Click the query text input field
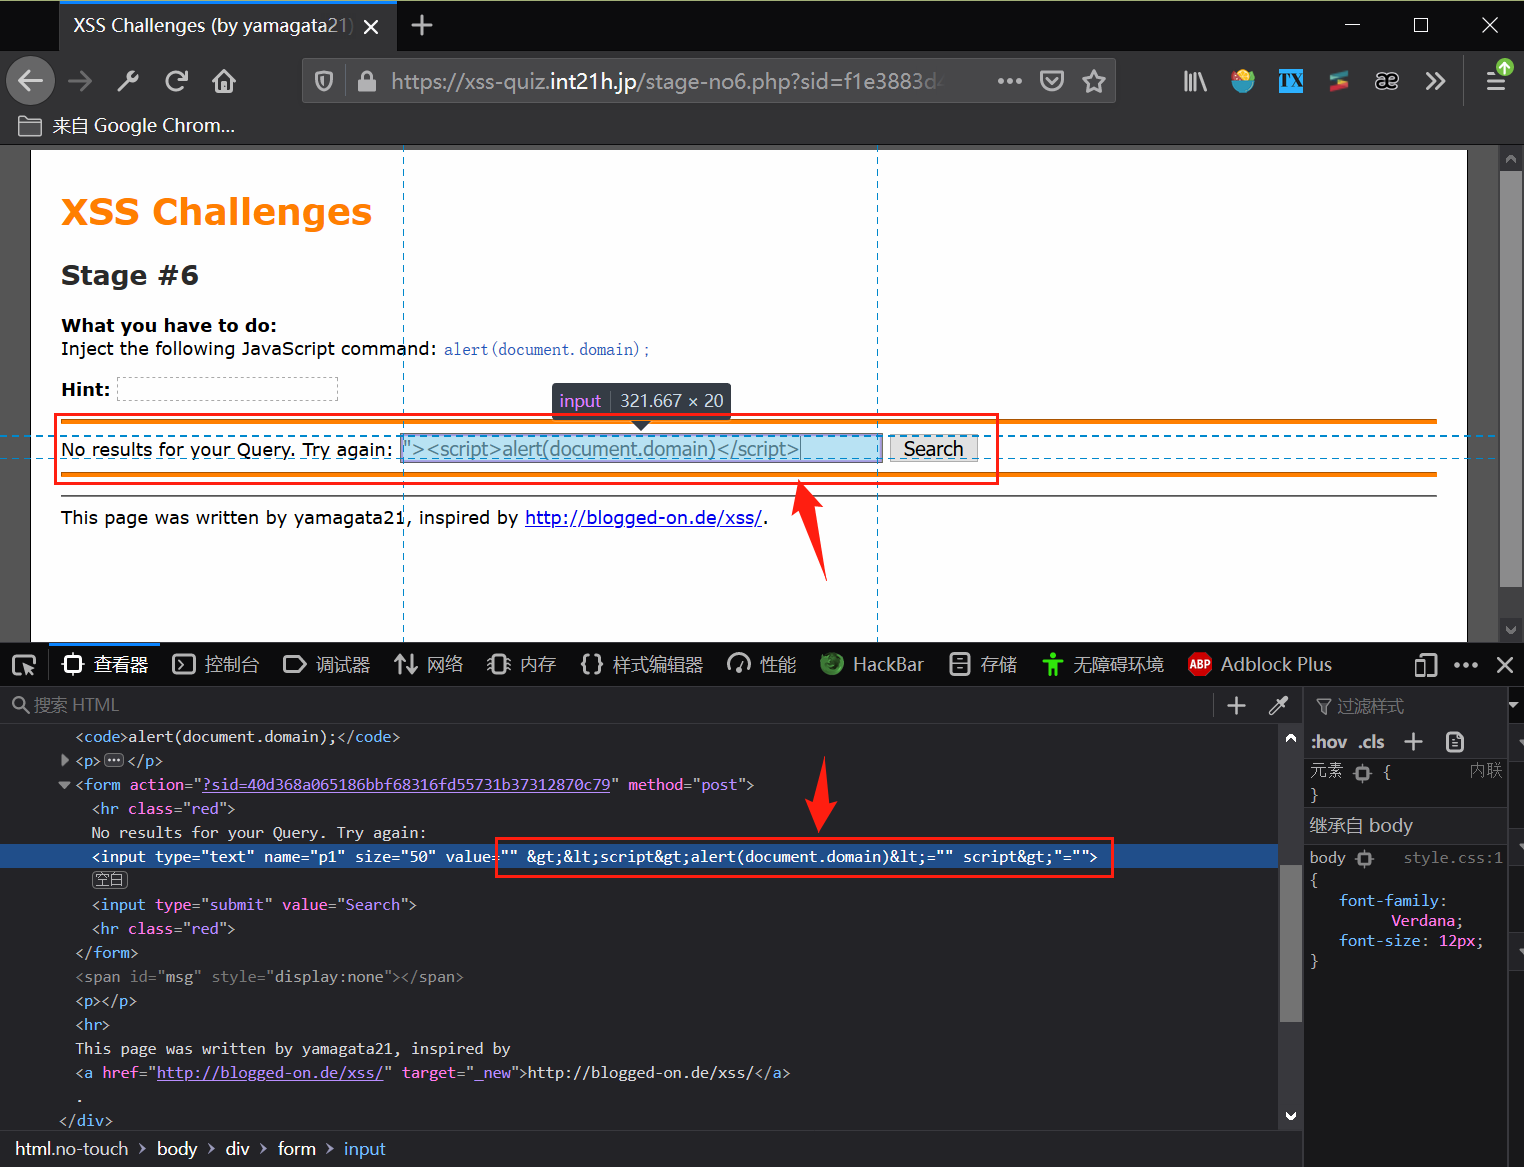This screenshot has height=1167, width=1524. (641, 449)
